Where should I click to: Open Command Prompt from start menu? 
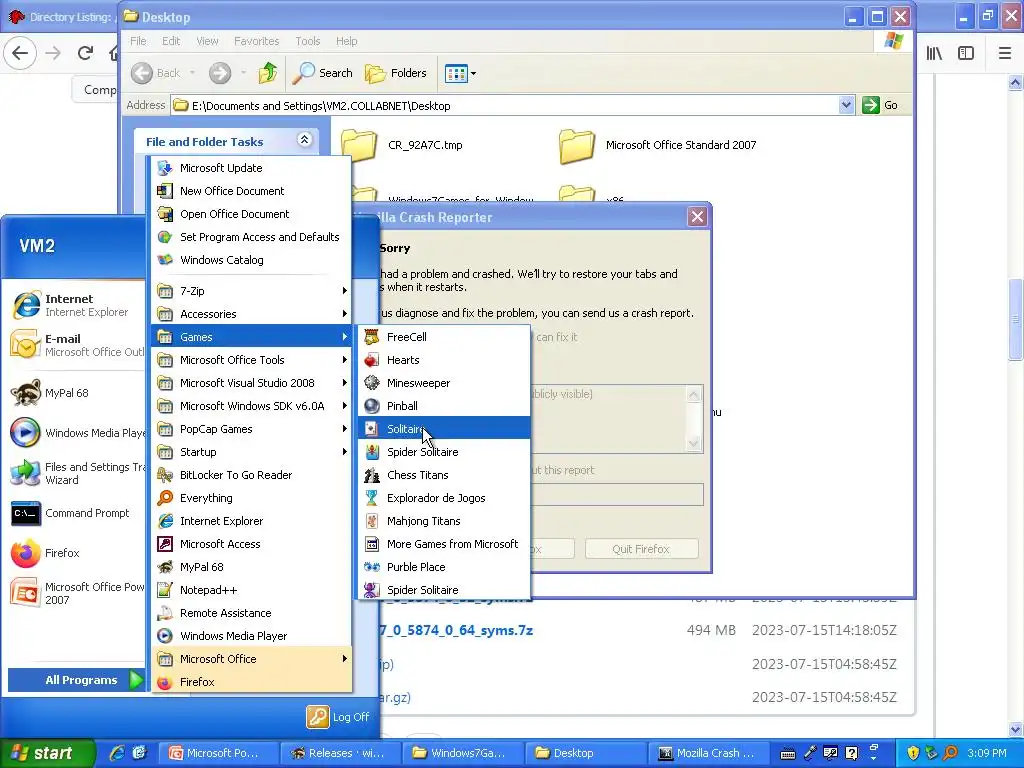tap(76, 513)
